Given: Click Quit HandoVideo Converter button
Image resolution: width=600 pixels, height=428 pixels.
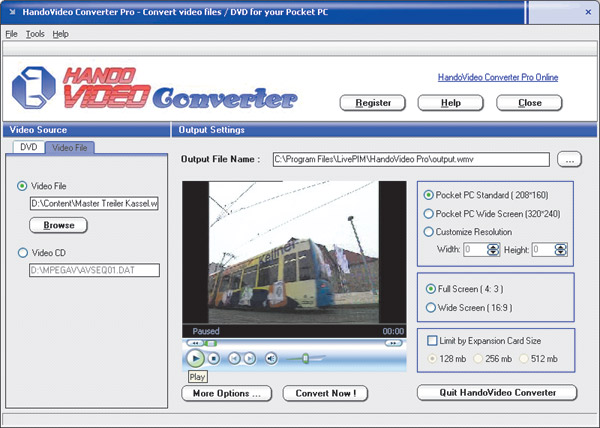Looking at the screenshot, I should coord(497,393).
